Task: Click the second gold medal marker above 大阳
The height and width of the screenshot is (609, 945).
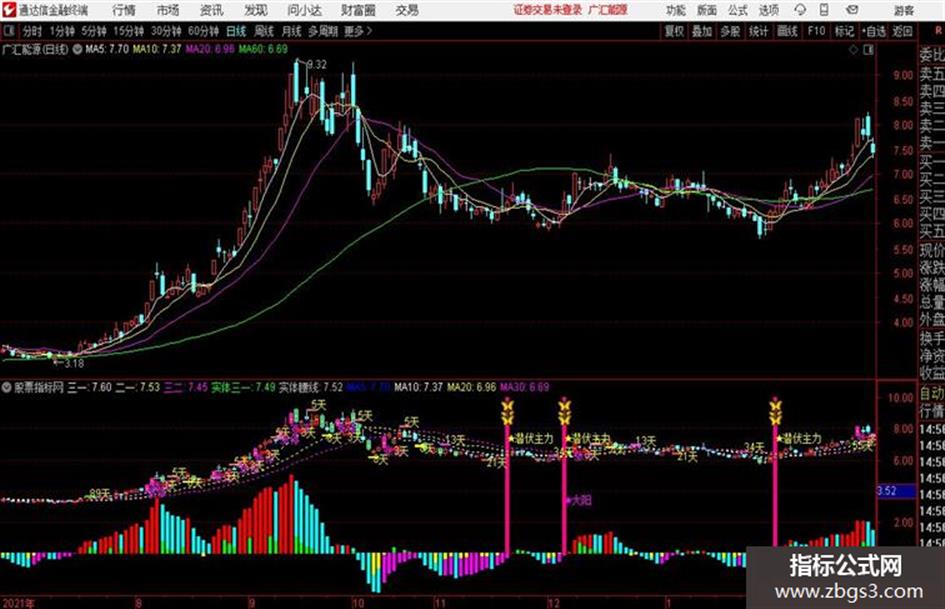Action: 564,411
